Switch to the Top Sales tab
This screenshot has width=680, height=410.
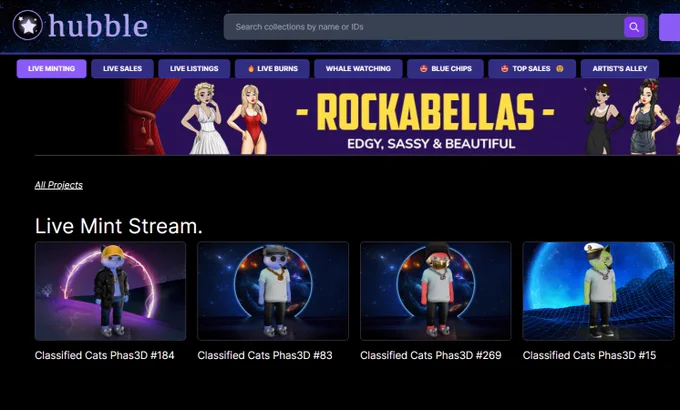[x=532, y=69]
